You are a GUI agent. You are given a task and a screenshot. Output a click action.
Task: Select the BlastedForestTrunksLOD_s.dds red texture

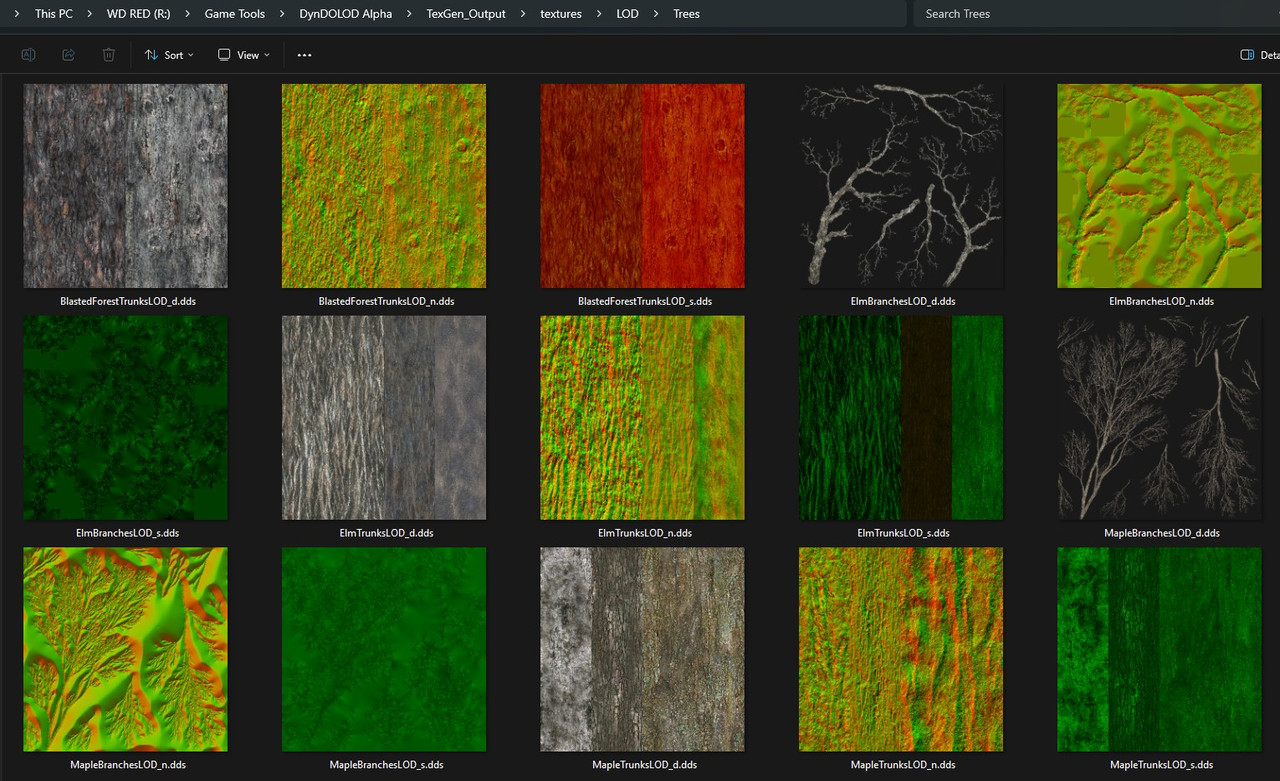[x=642, y=186]
